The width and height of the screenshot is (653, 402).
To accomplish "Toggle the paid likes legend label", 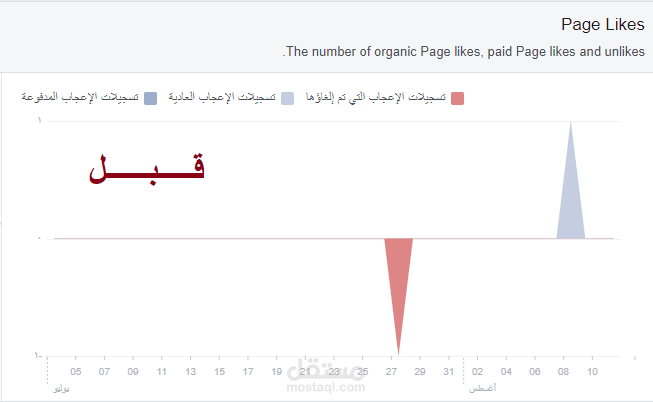I will pyautogui.click(x=80, y=97).
